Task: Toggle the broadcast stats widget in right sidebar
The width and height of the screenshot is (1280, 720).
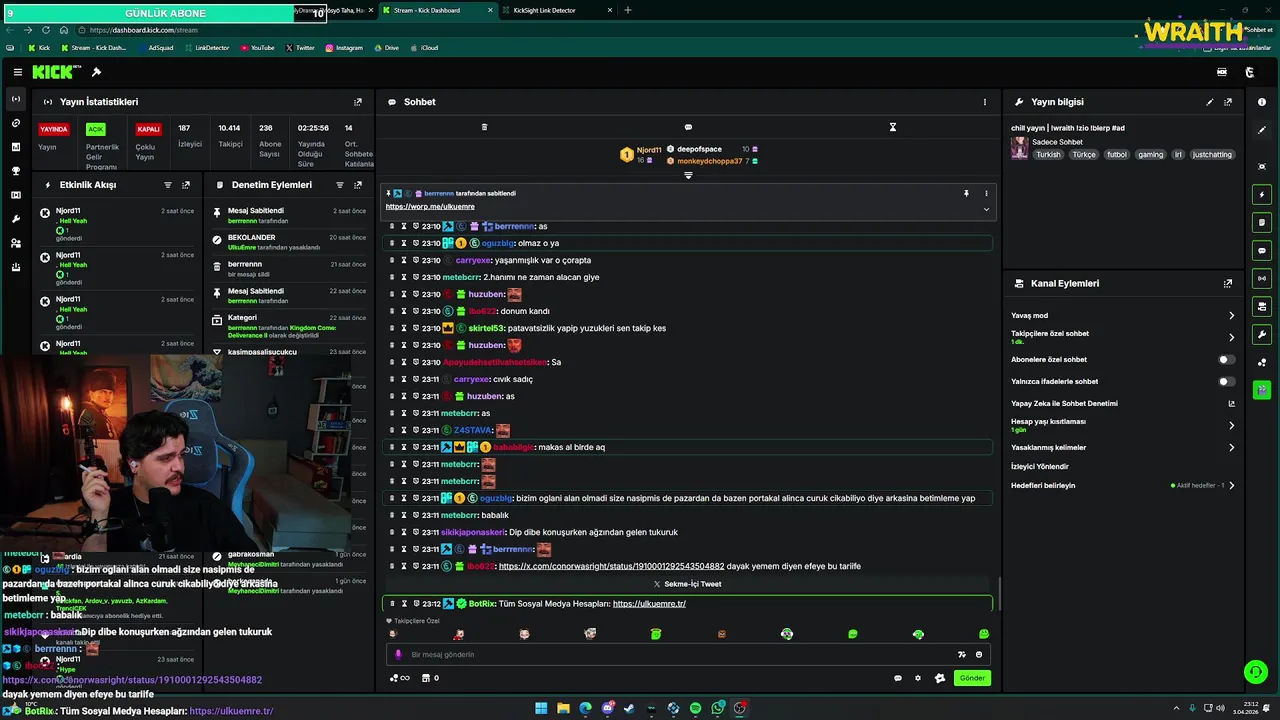Action: (1262, 278)
